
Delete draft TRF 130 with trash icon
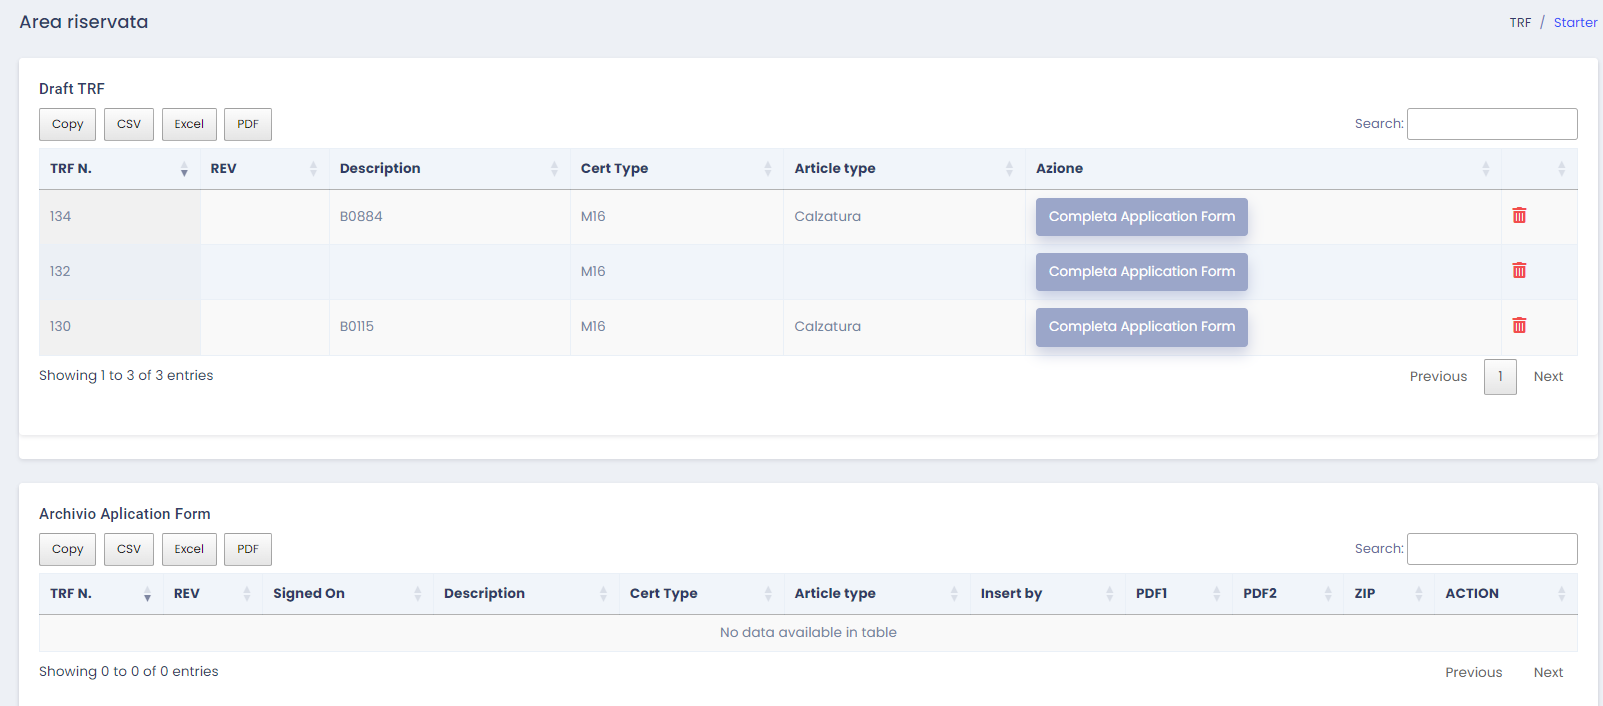[1519, 326]
